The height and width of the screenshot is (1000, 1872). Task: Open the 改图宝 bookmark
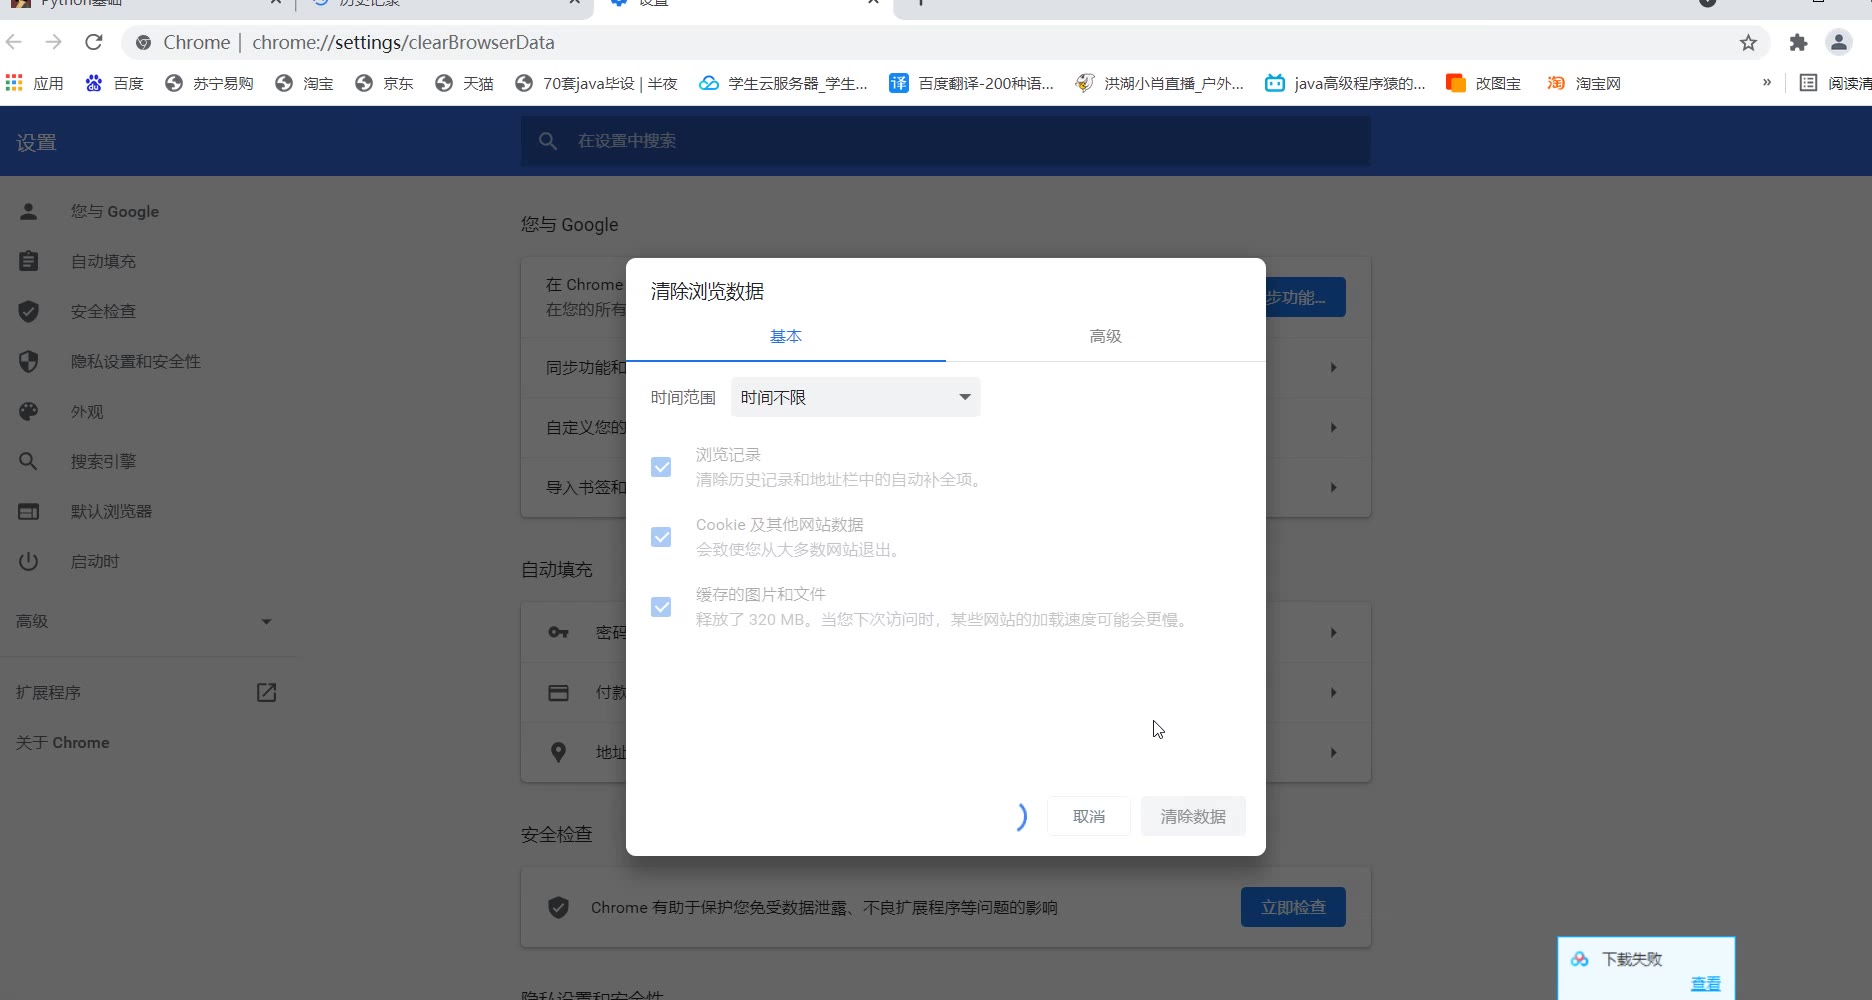[x=1484, y=83]
